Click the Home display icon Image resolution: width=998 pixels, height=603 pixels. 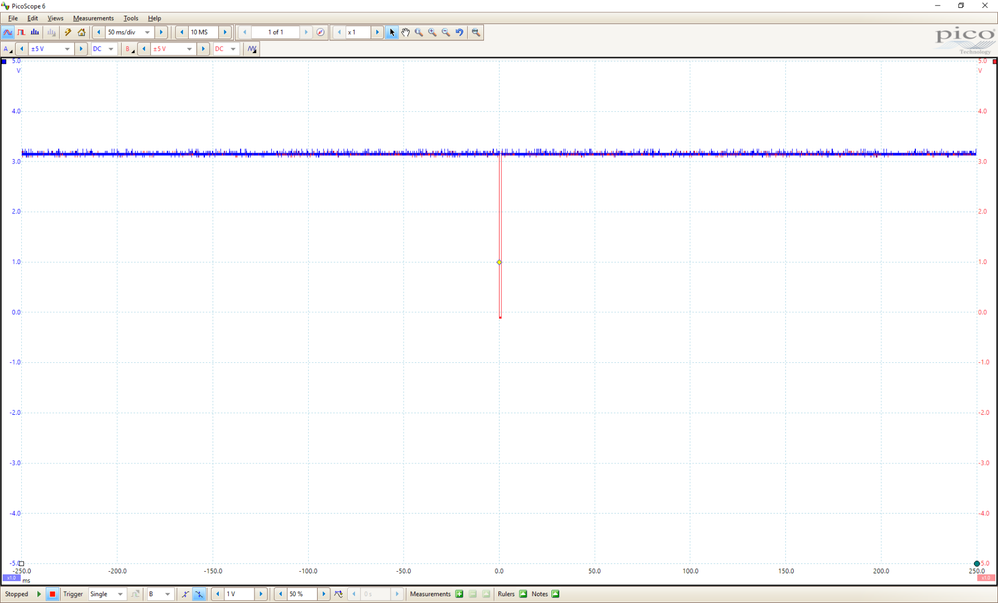(x=81, y=32)
